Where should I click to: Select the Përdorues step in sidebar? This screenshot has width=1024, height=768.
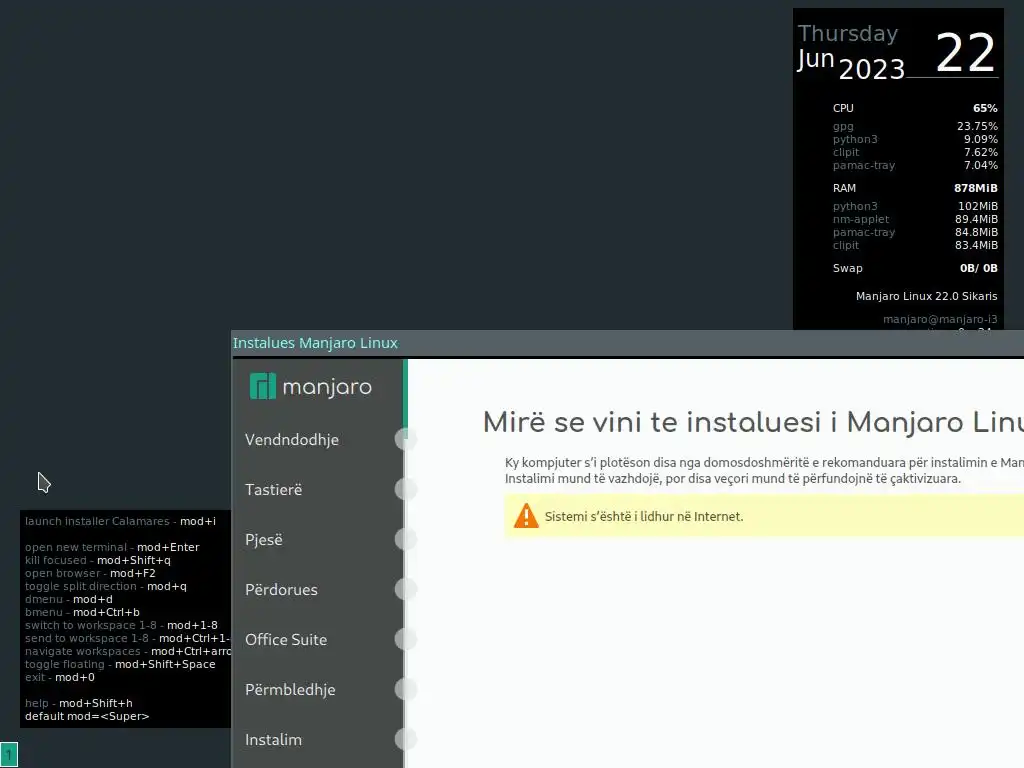[281, 590]
